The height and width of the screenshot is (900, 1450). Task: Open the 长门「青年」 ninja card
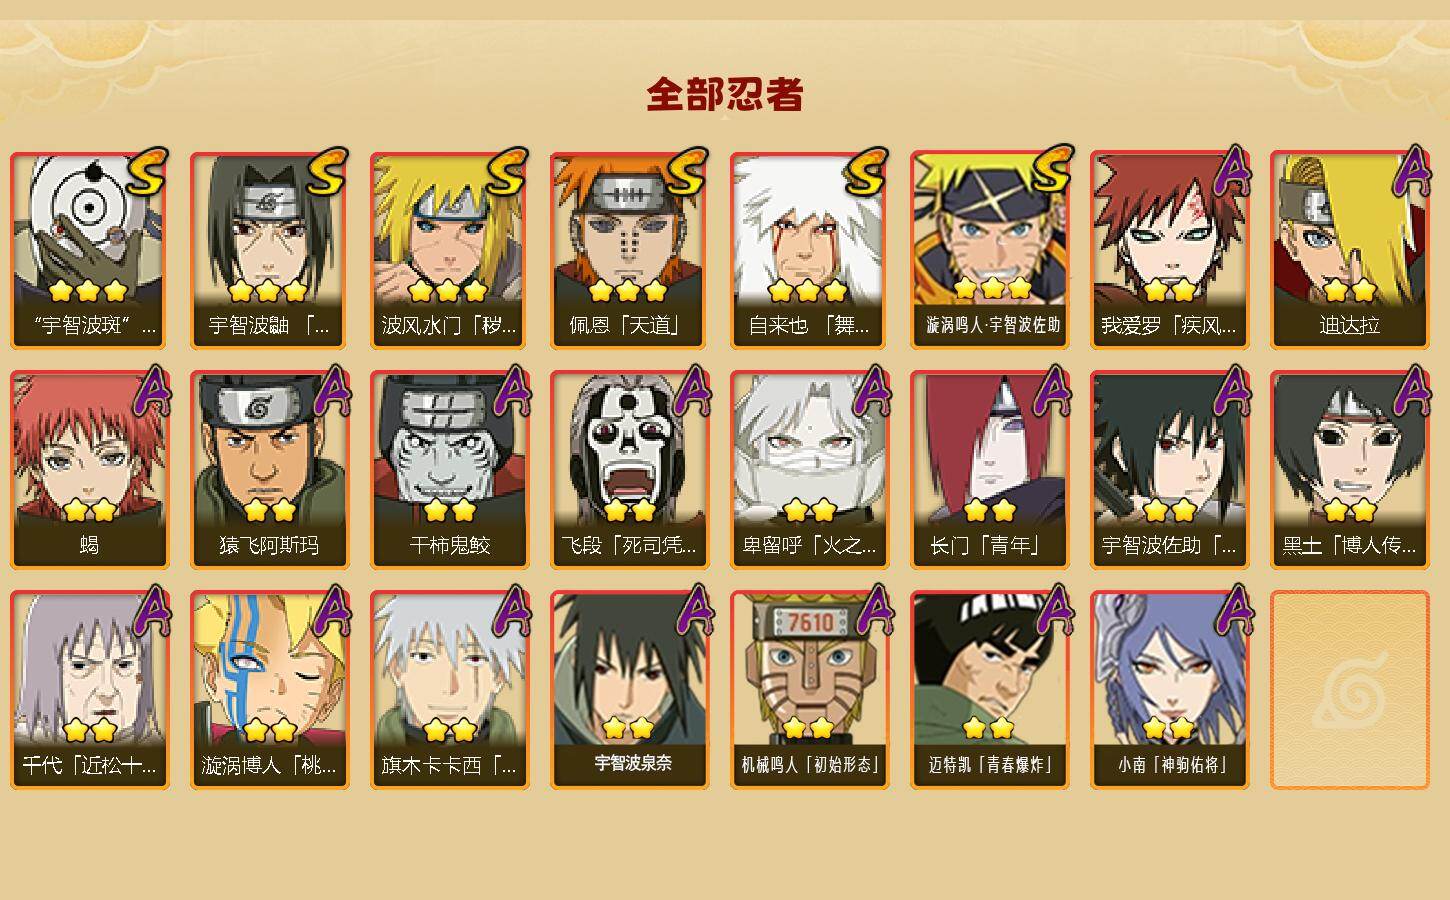pyautogui.click(x=989, y=470)
